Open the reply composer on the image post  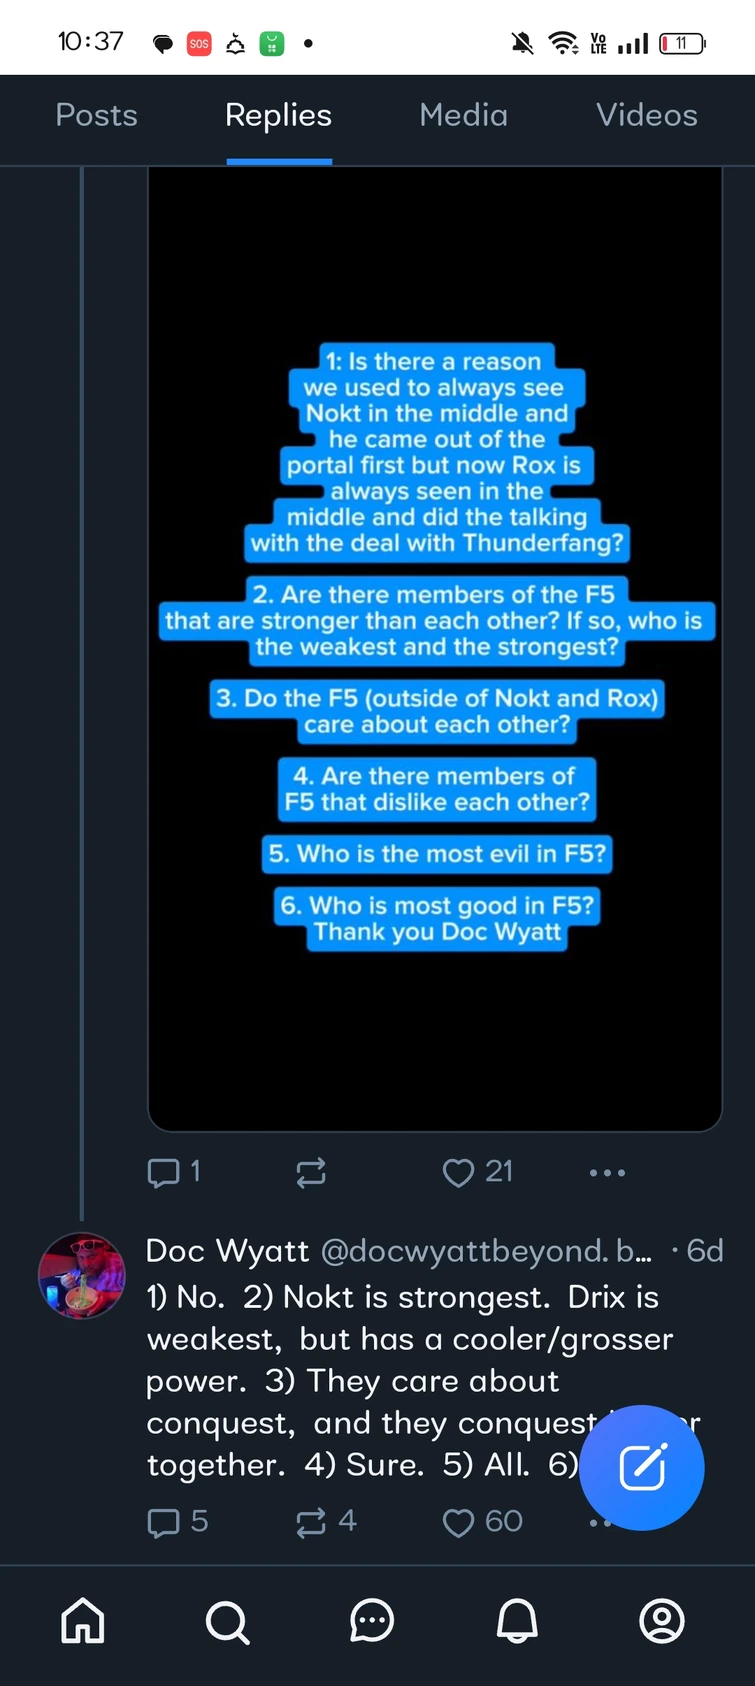click(x=164, y=1172)
